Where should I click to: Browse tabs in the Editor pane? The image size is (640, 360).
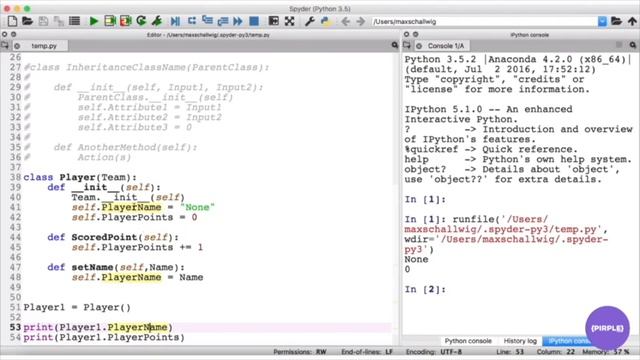[5, 45]
